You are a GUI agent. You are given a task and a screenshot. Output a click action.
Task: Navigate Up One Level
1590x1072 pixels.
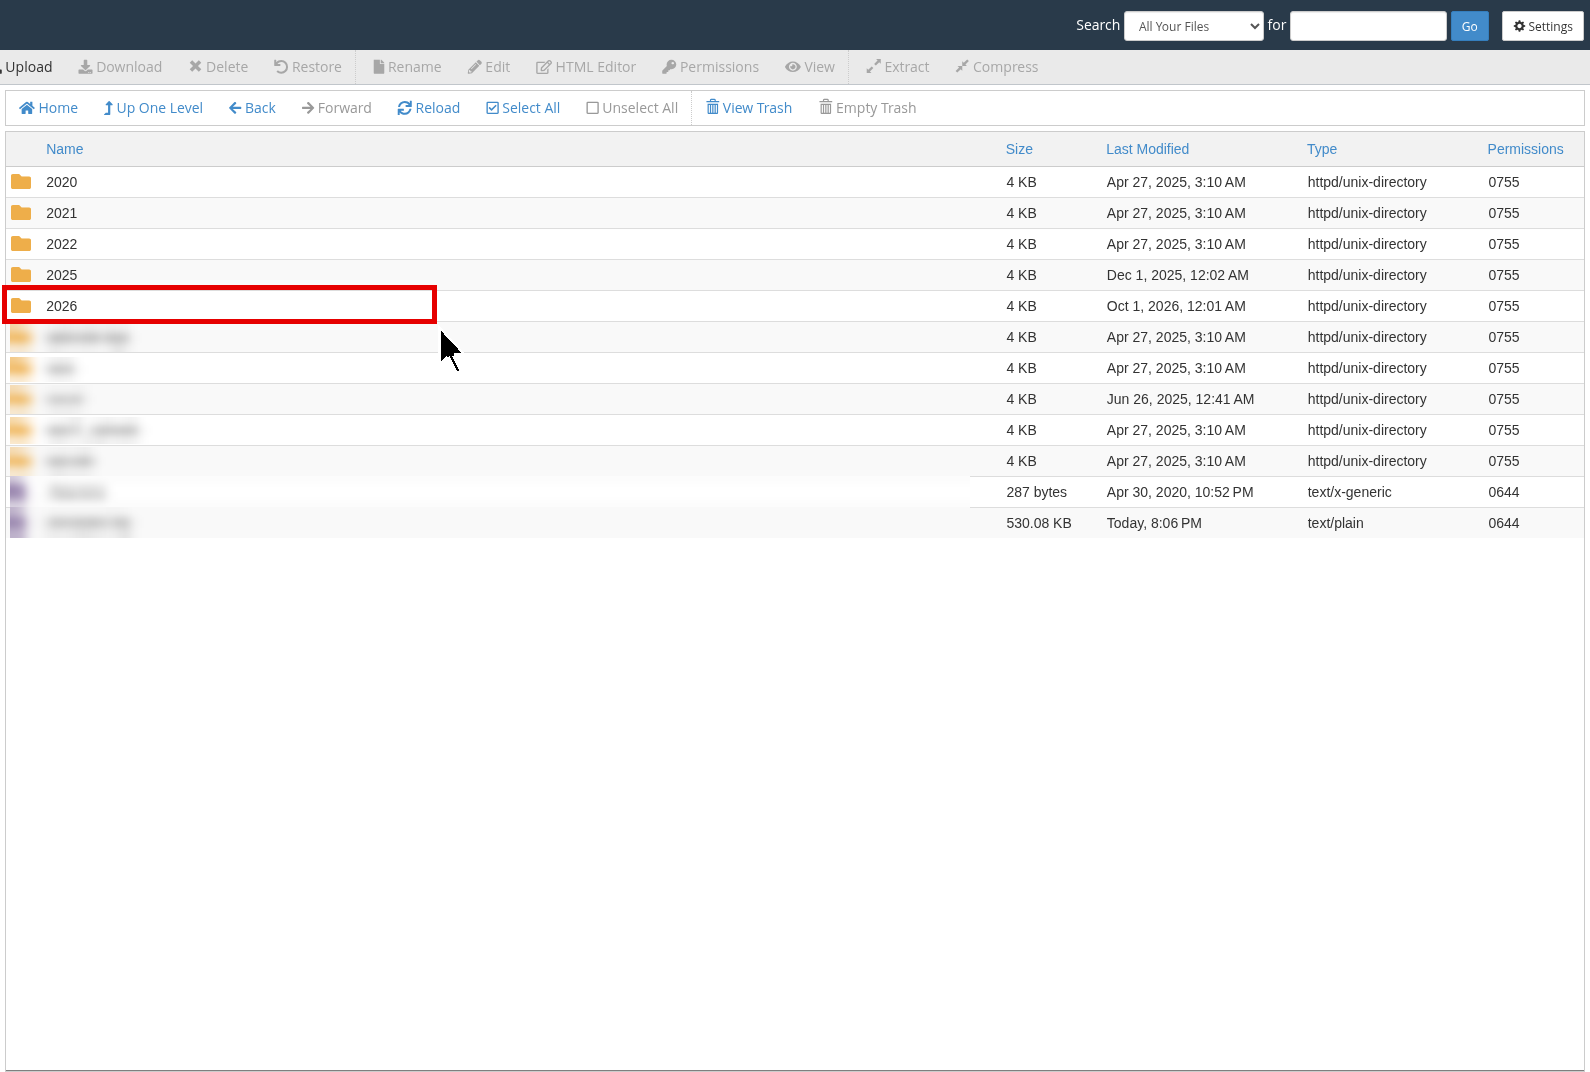[x=153, y=108]
